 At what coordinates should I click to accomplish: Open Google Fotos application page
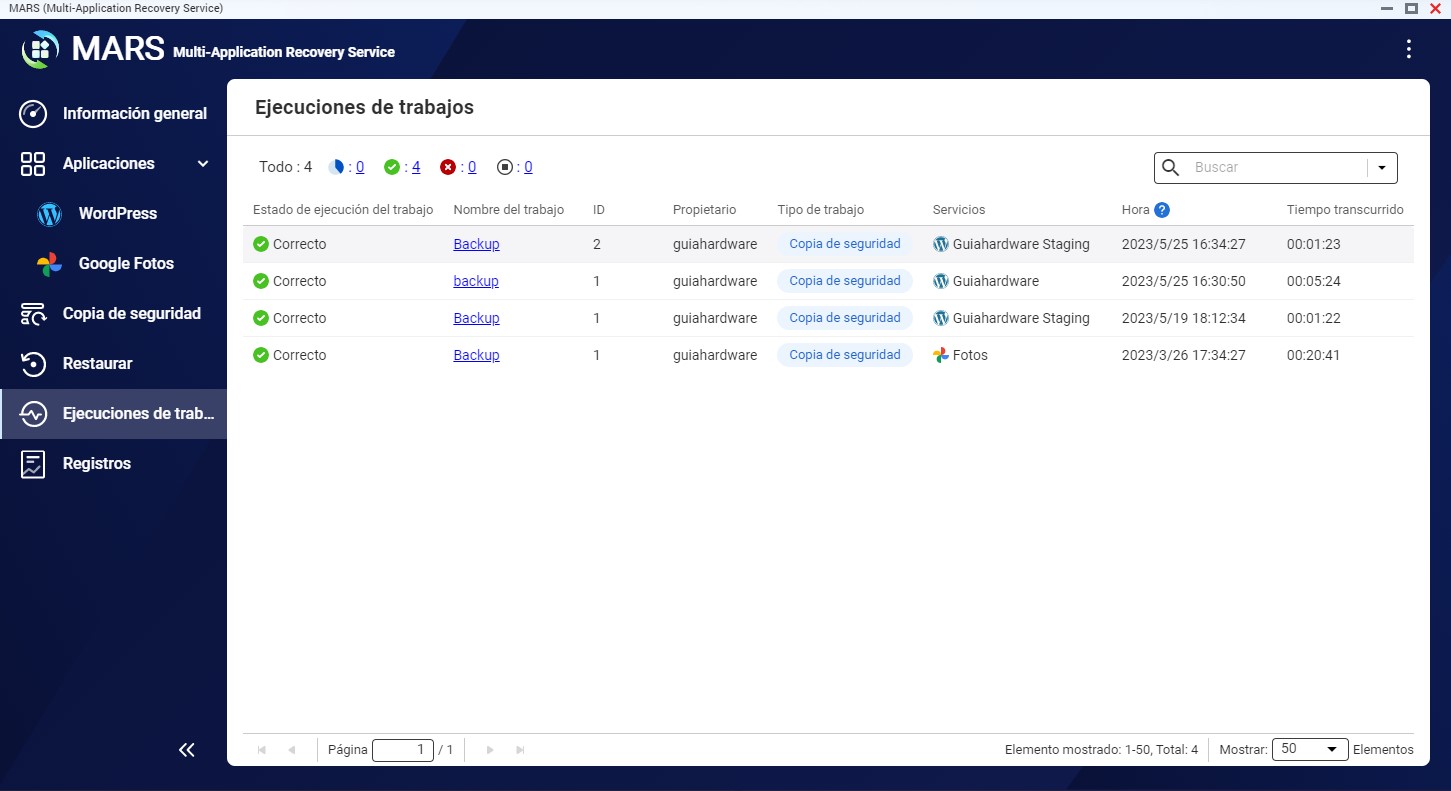126,264
